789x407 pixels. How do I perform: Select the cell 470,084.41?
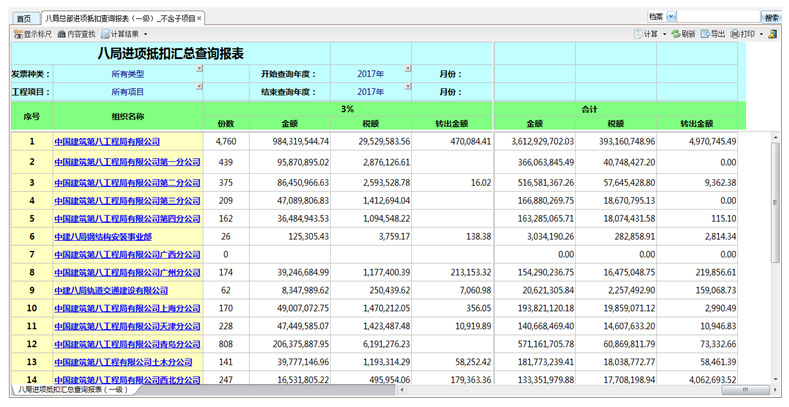452,142
